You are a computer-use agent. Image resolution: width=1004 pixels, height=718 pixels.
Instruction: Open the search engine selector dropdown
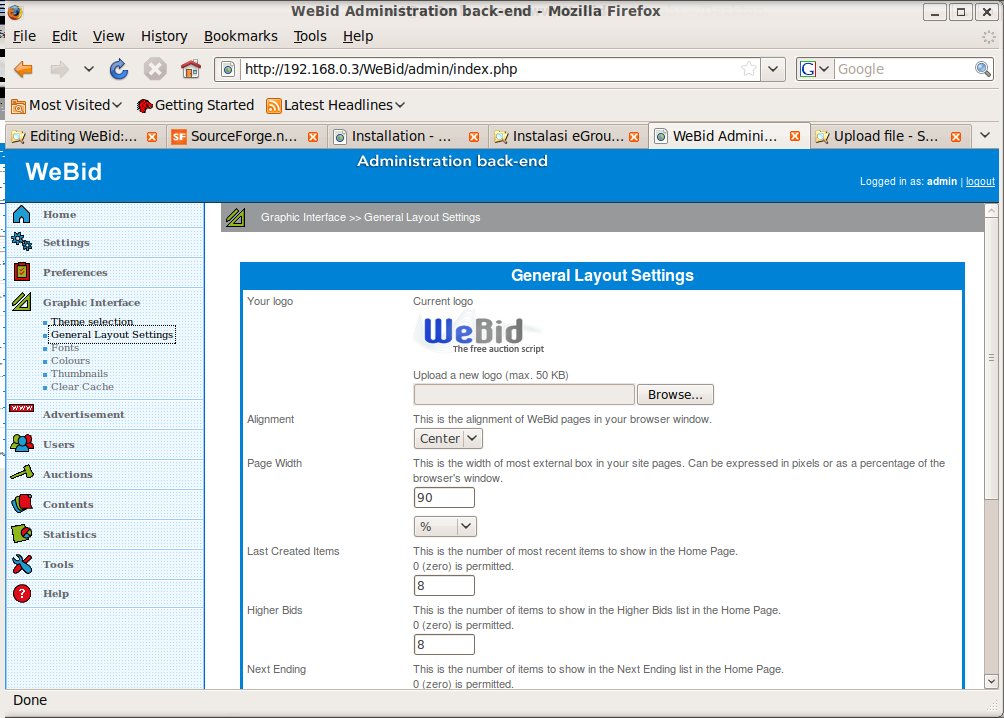[x=815, y=69]
